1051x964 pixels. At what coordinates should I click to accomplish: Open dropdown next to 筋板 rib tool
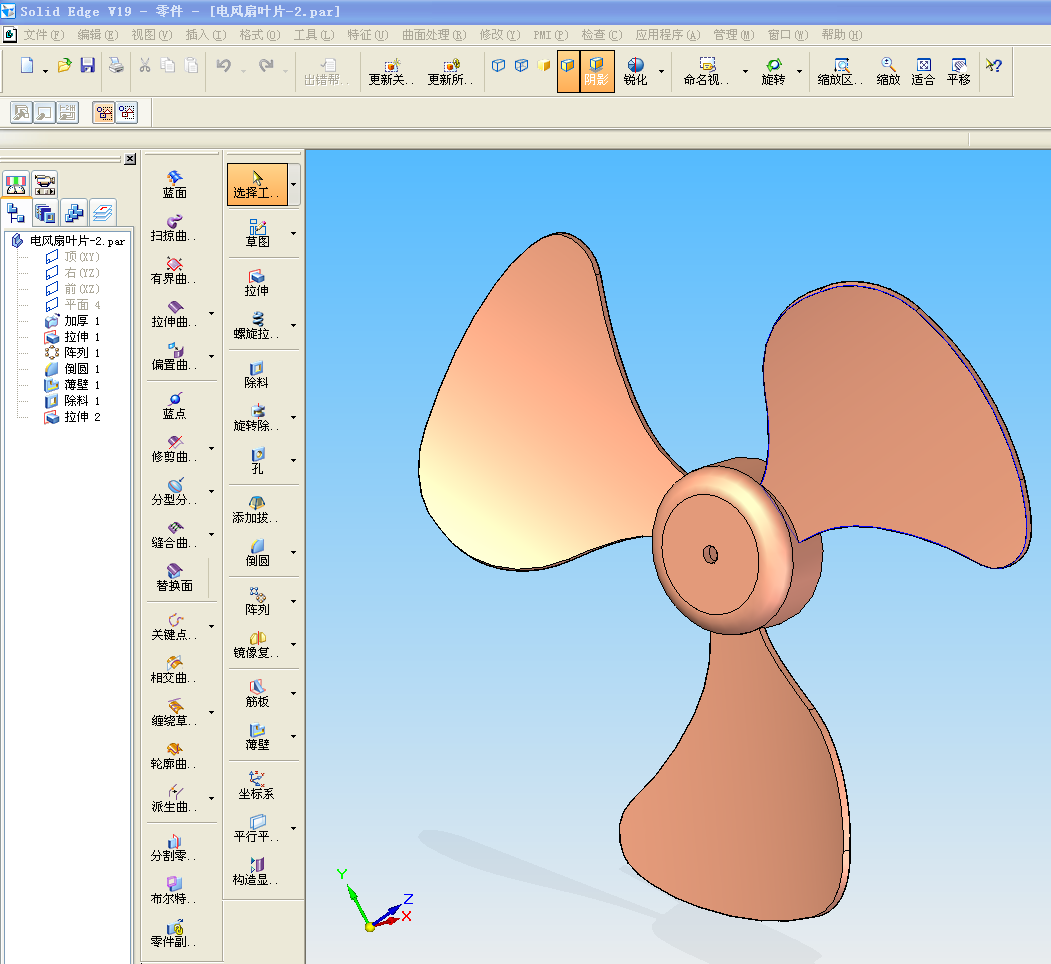(293, 693)
